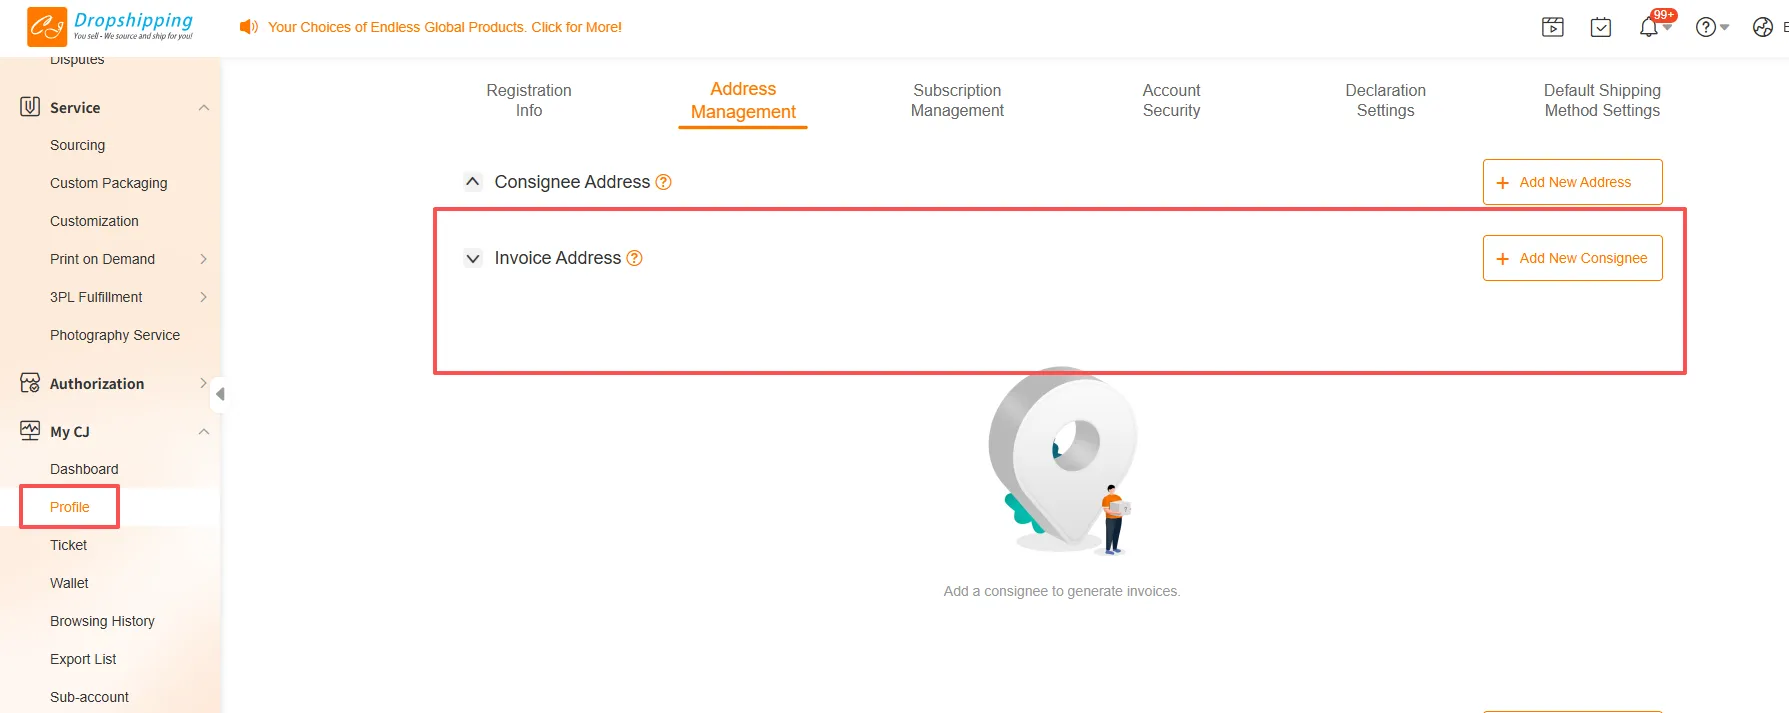Click the Endless Global Products announcement link

pos(445,27)
